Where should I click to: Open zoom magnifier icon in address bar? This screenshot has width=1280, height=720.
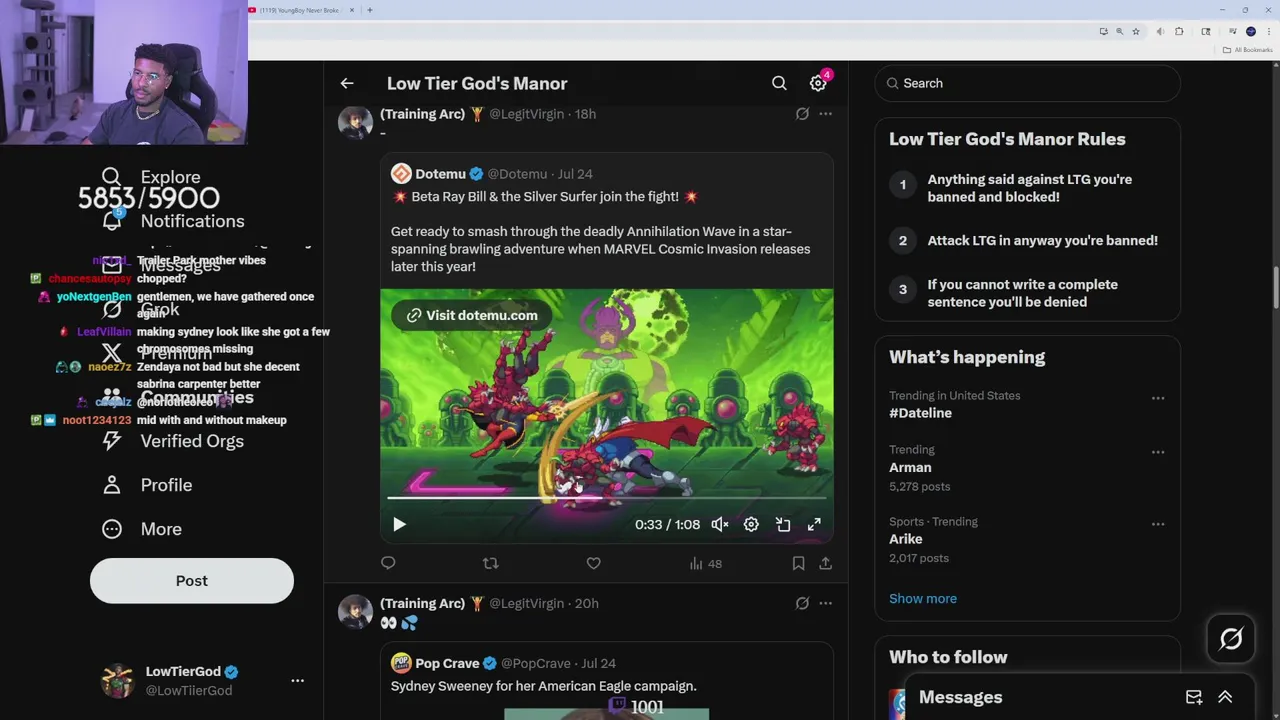click(1120, 32)
